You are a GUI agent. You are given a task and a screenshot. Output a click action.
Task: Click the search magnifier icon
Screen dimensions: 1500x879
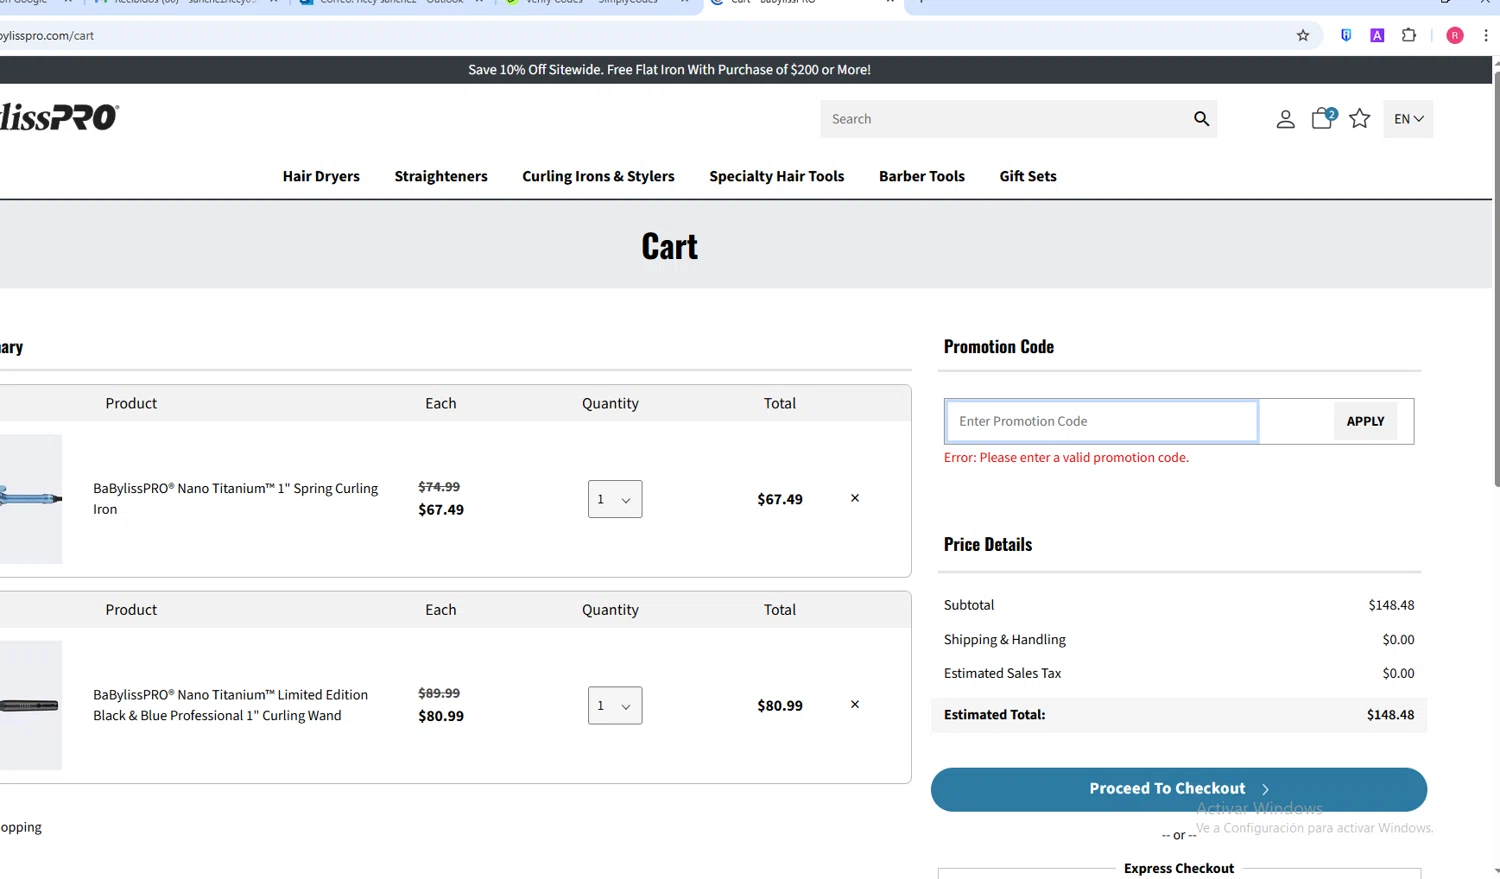pyautogui.click(x=1201, y=119)
